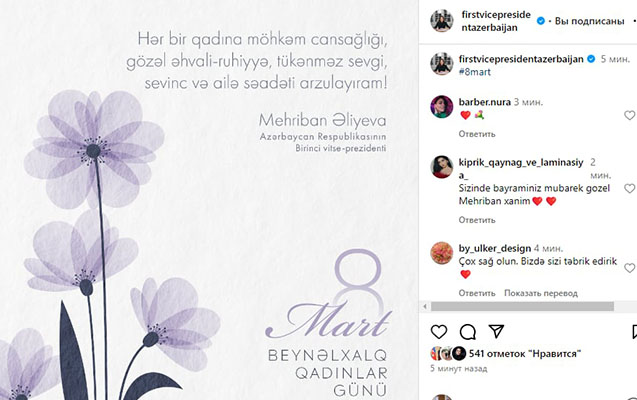Screen dimensions: 637x400
Task: Save post with bookmark icon
Action: point(635,331)
